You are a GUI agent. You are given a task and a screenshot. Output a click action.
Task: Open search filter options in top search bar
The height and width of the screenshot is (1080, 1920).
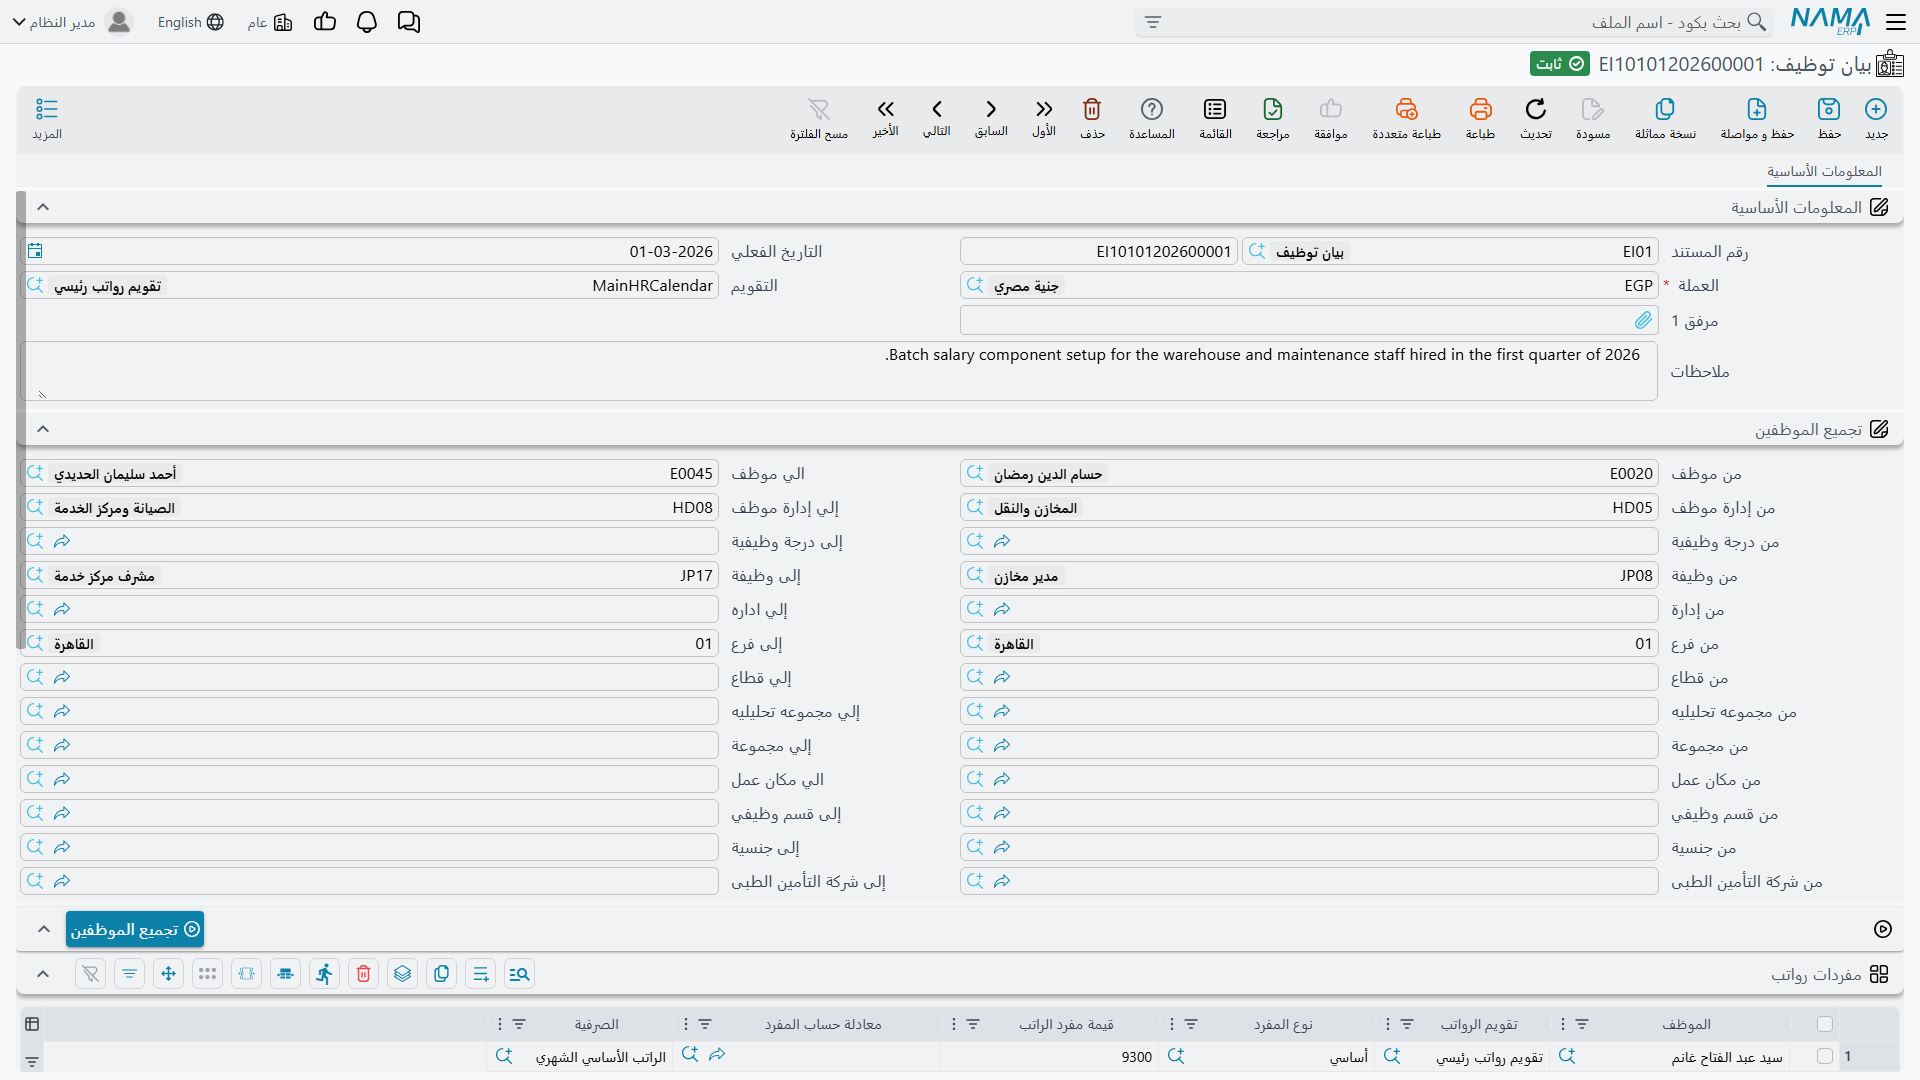click(x=1153, y=22)
